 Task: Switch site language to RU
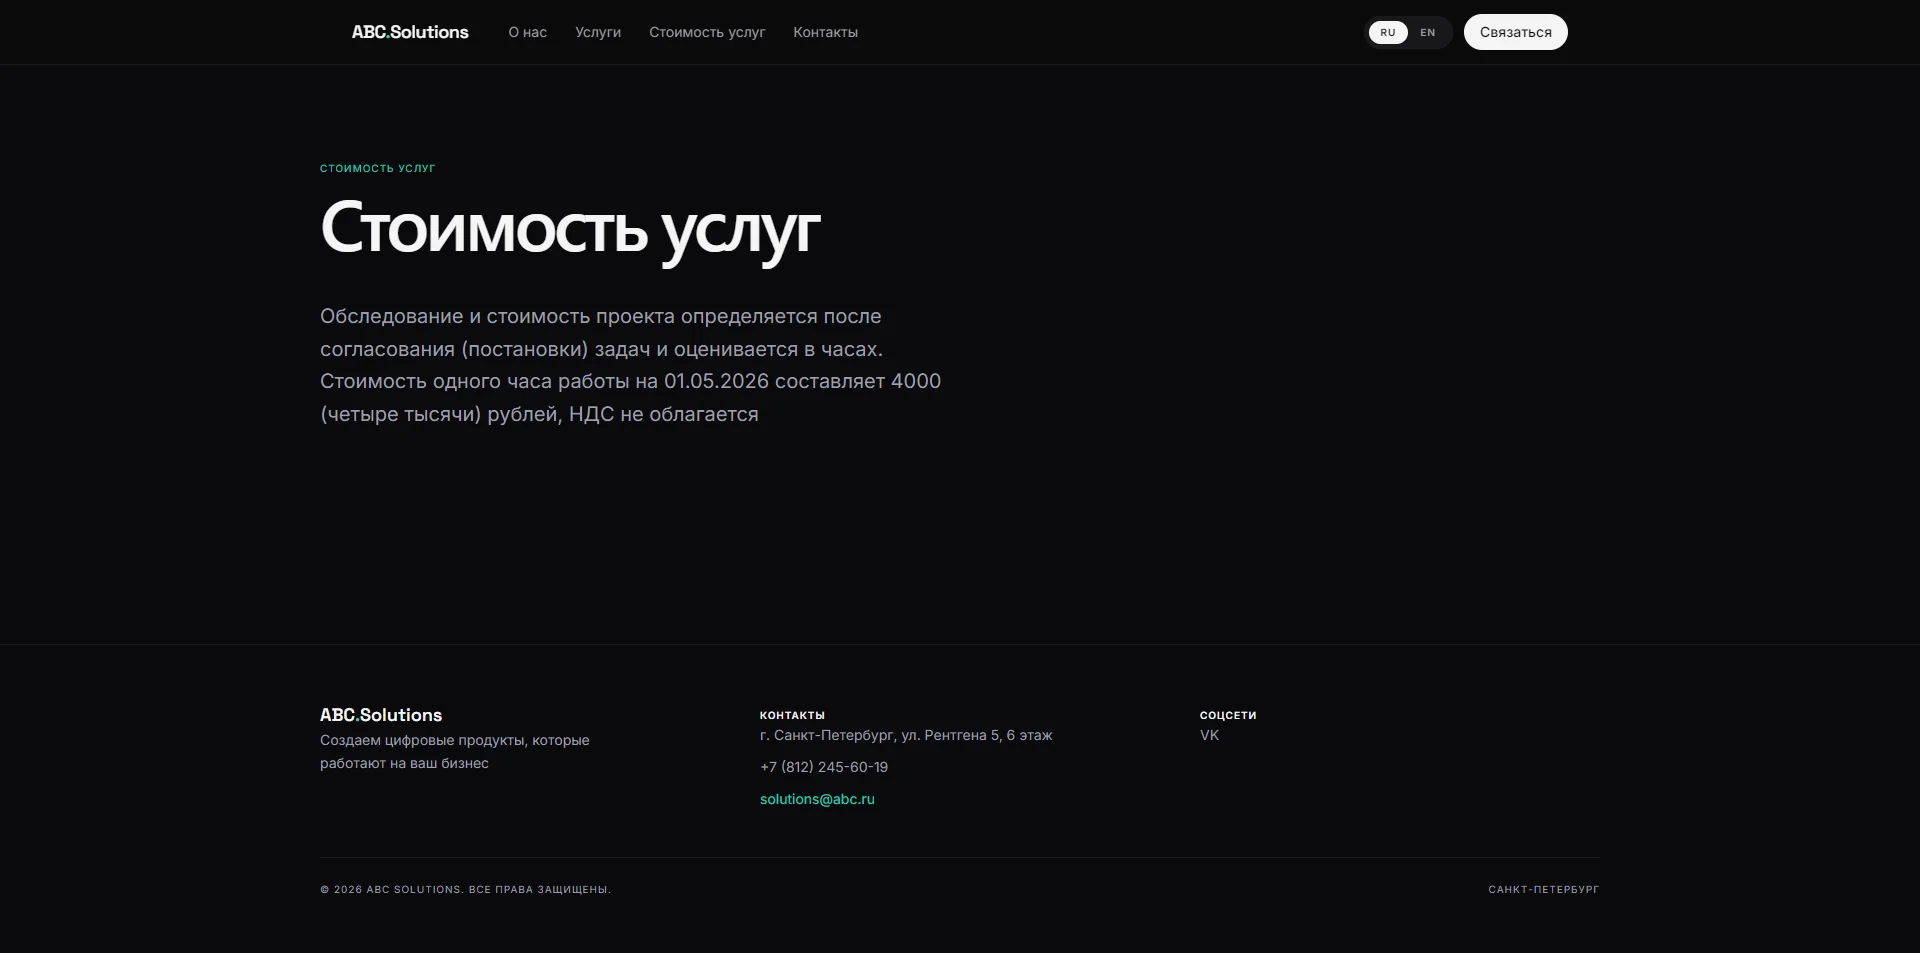pos(1388,32)
